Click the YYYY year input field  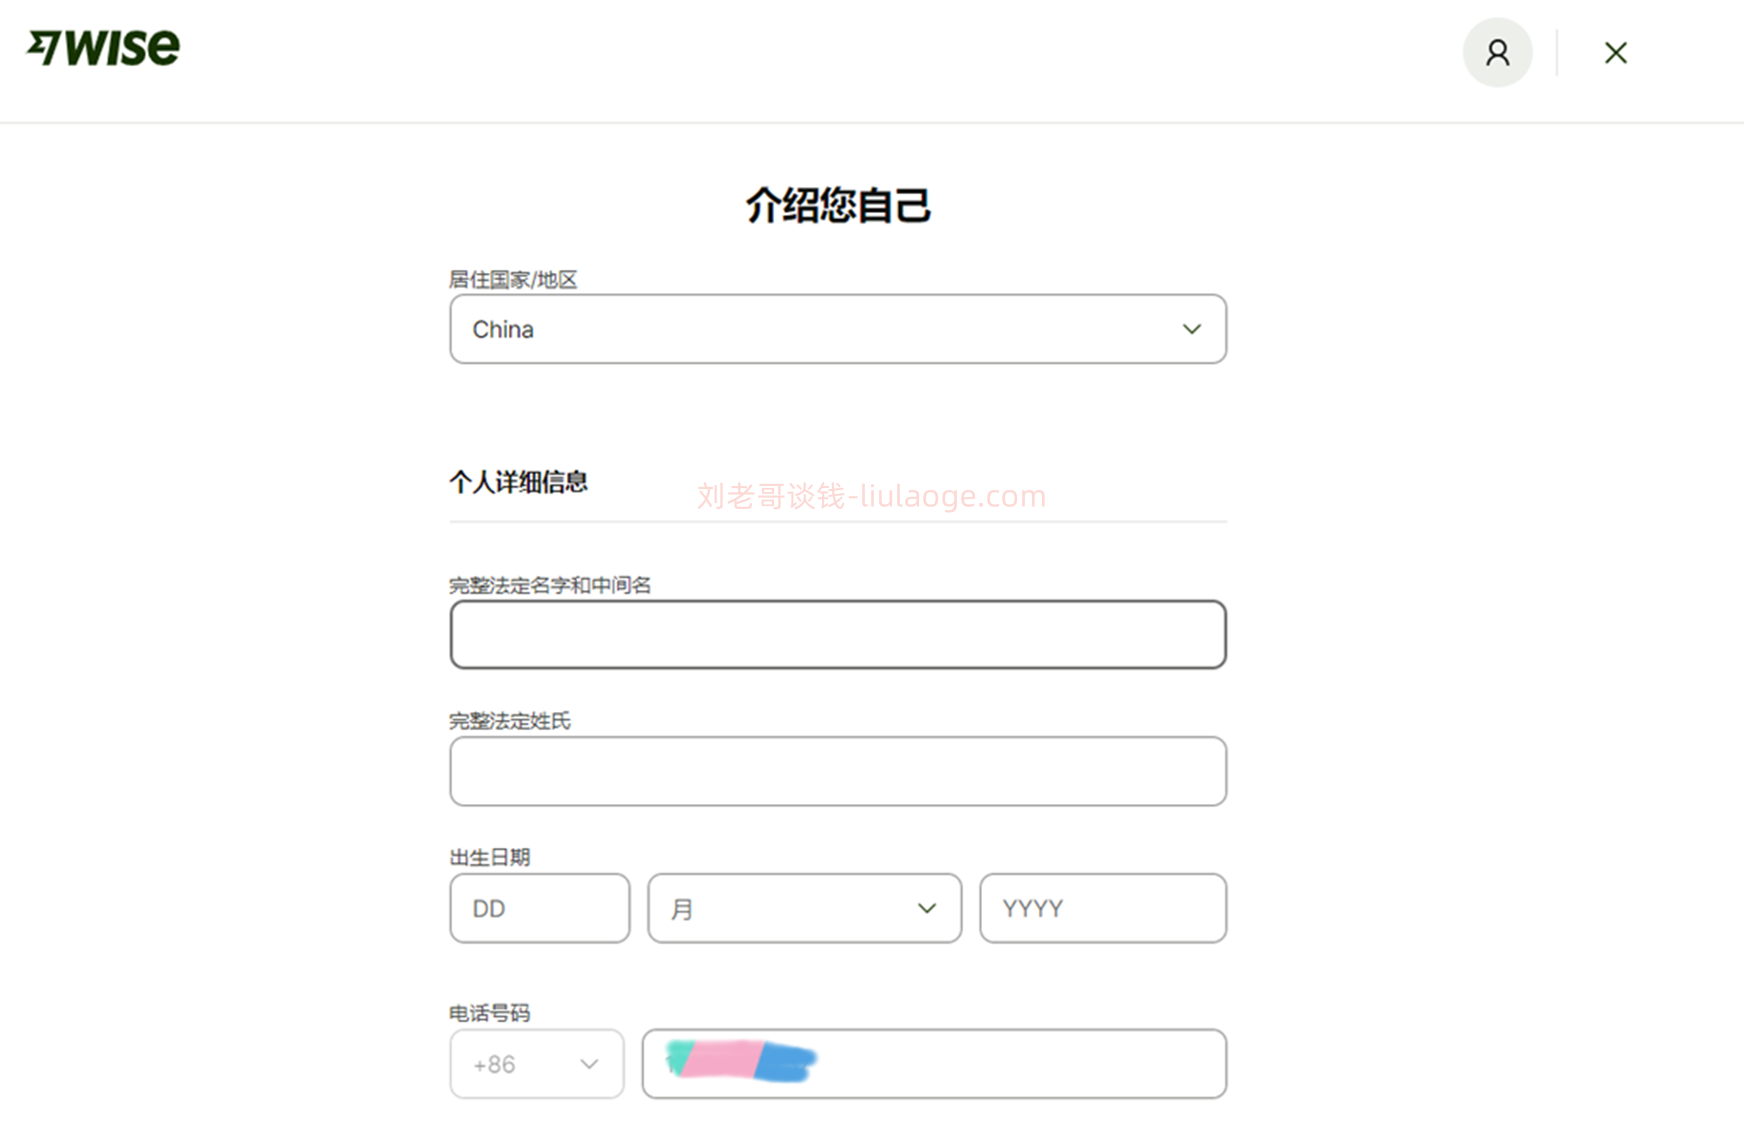click(1103, 908)
